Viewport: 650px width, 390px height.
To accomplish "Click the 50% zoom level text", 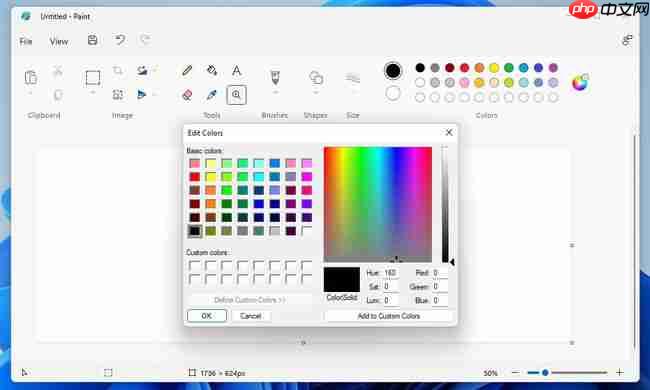I will tap(490, 373).
